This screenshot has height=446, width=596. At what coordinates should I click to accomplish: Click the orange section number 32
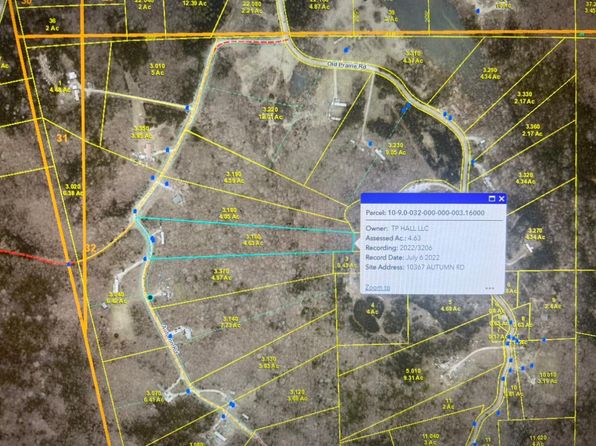[x=90, y=249]
